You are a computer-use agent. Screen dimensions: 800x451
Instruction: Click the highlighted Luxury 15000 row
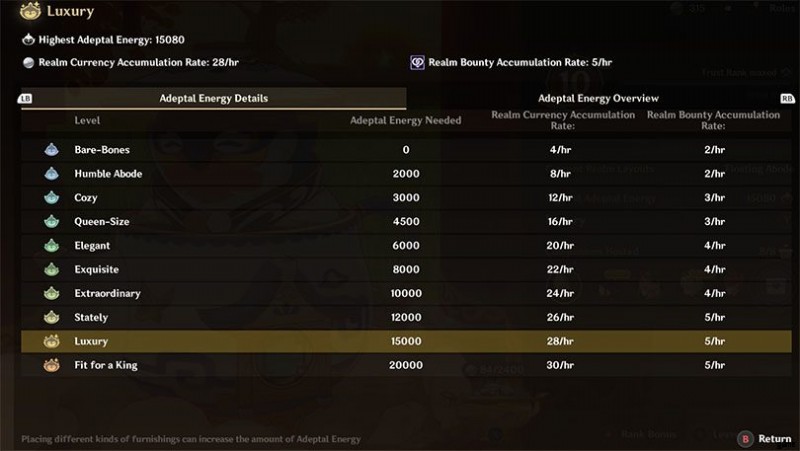pyautogui.click(x=407, y=341)
